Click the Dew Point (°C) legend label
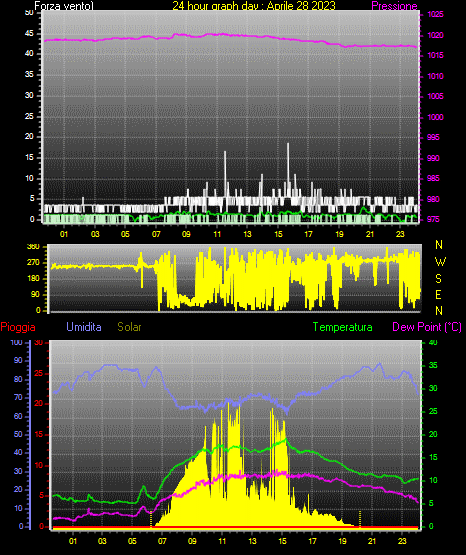The image size is (466, 555). pyautogui.click(x=427, y=327)
